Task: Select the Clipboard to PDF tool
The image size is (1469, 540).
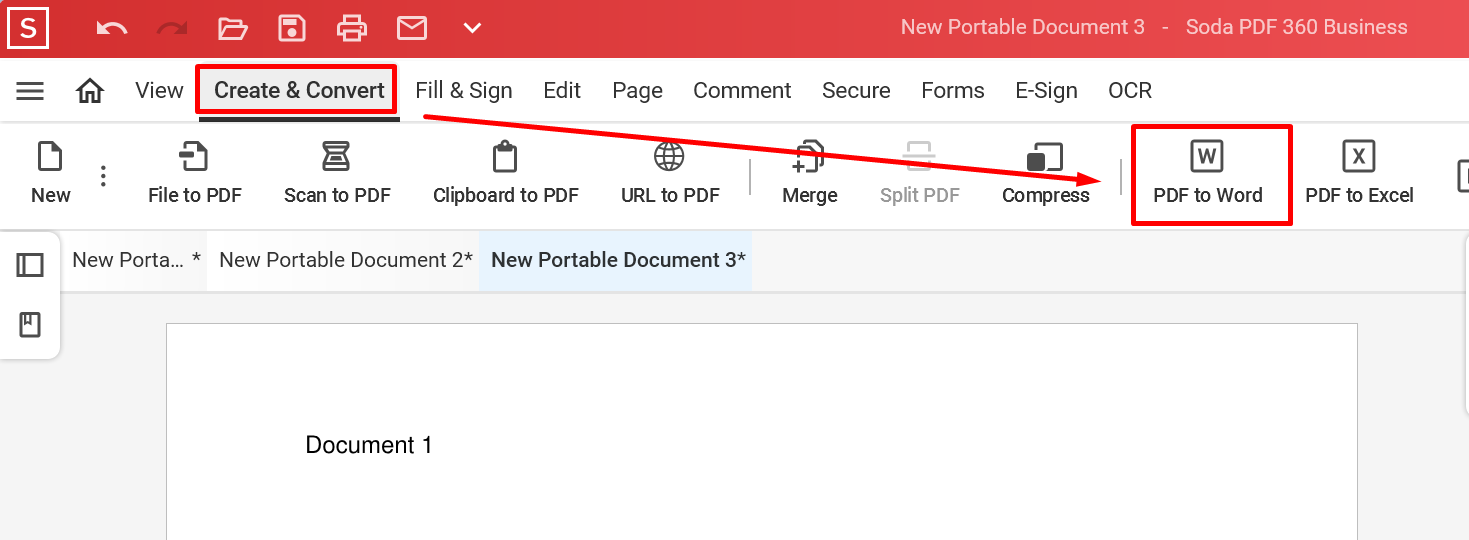Action: coord(506,174)
